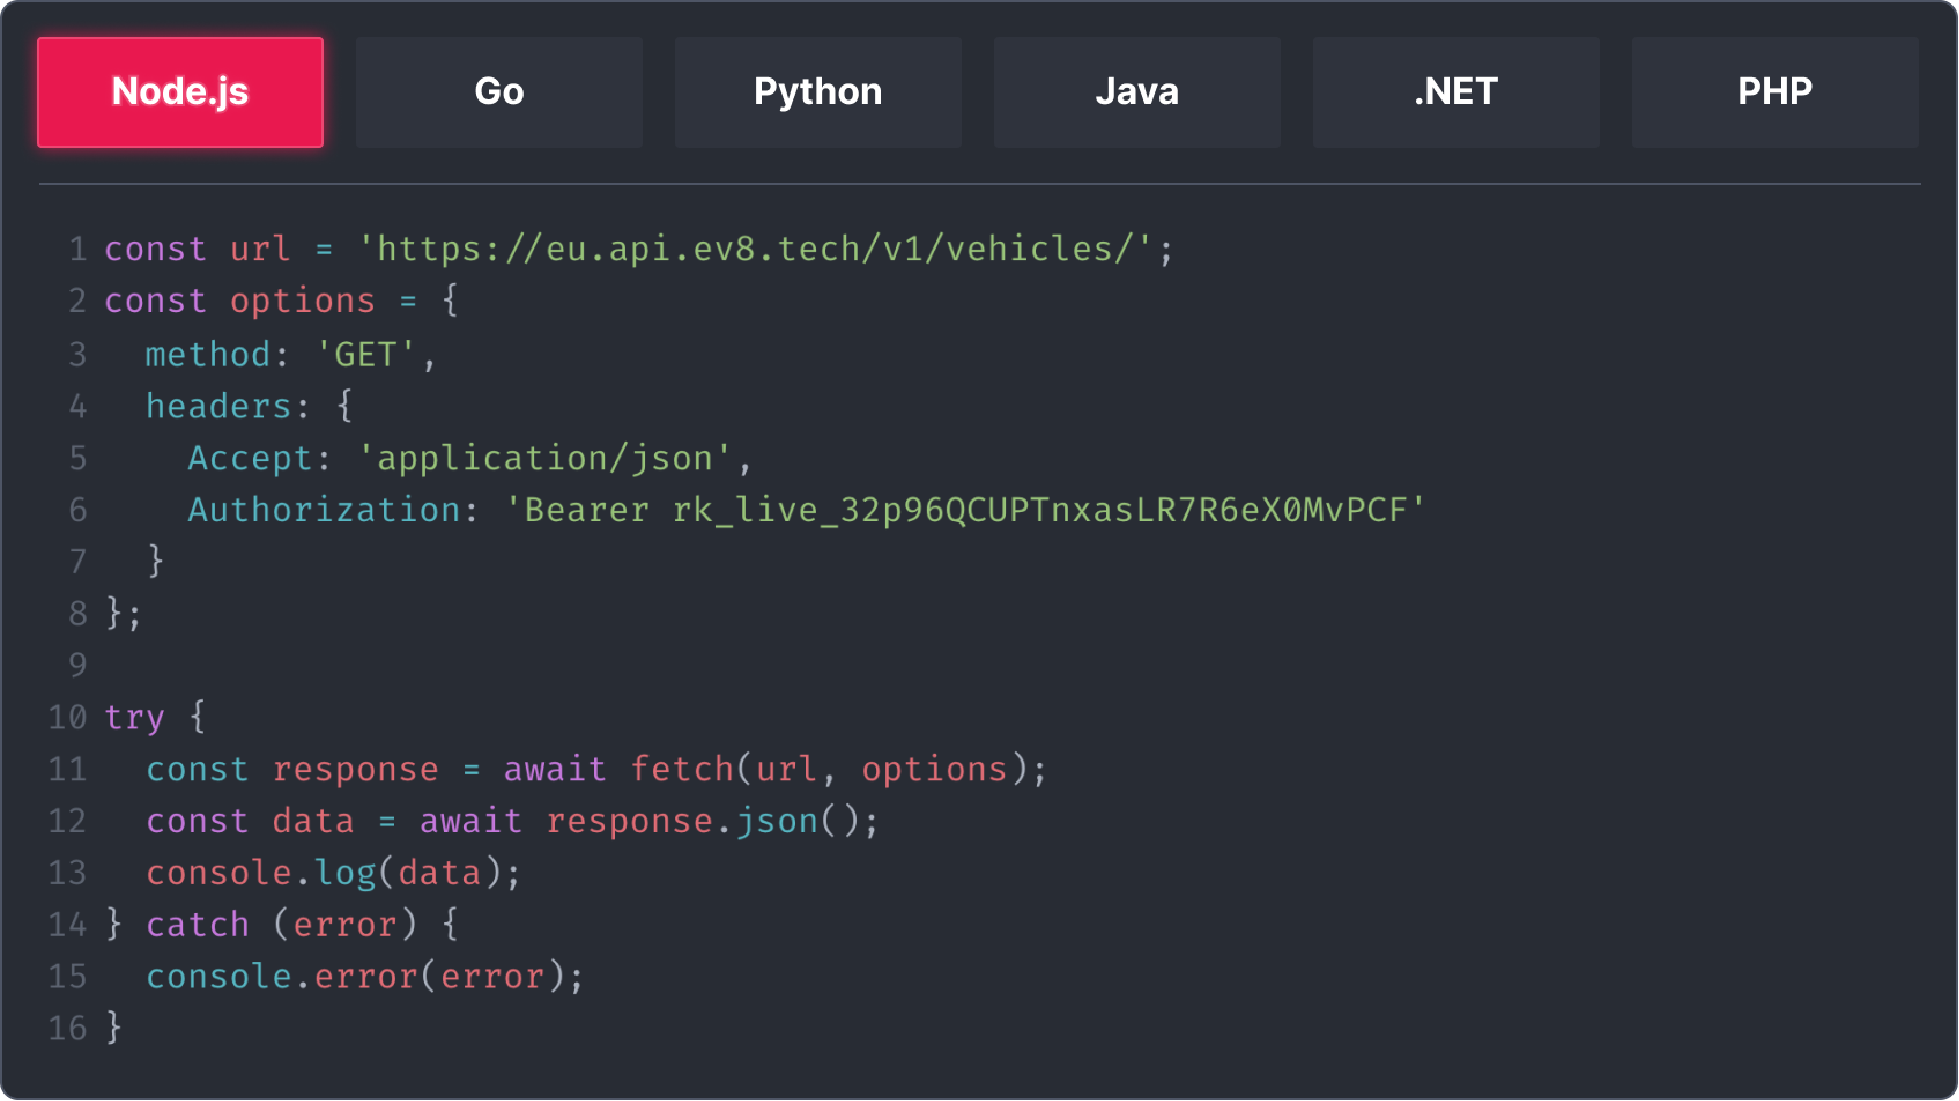Switch to the Go tab
1959x1101 pixels.
[x=499, y=92]
